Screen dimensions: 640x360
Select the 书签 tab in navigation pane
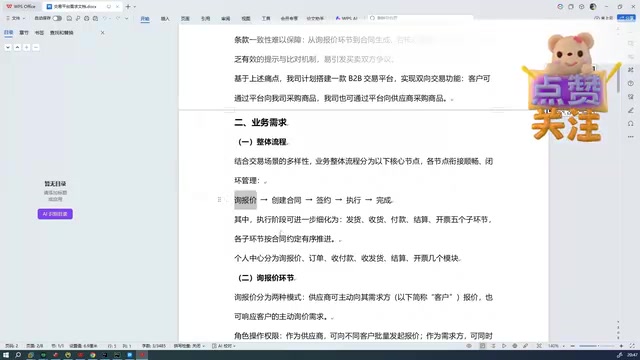click(39, 33)
